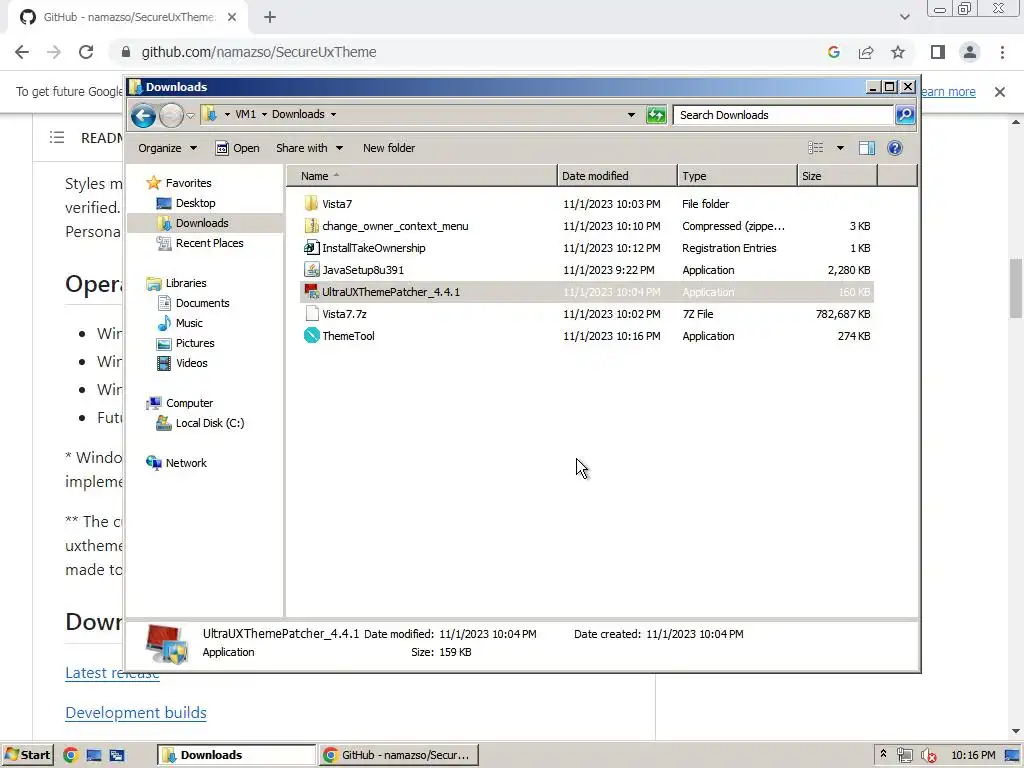
Task: Dismiss the Chrome notification bar
Action: [x=1000, y=92]
